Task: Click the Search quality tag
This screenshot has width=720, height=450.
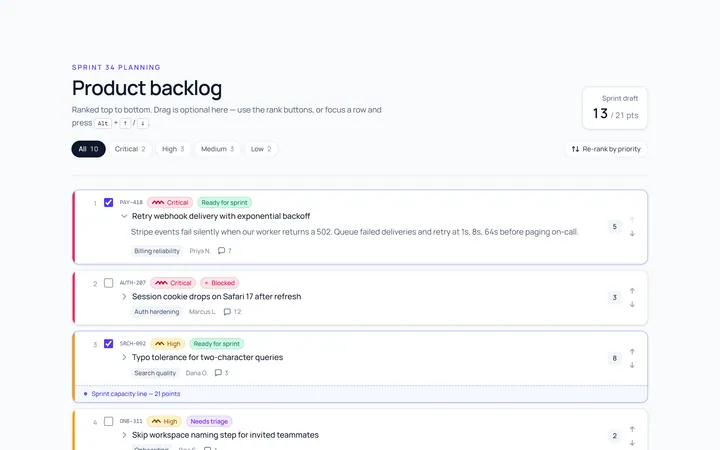Action: click(155, 373)
